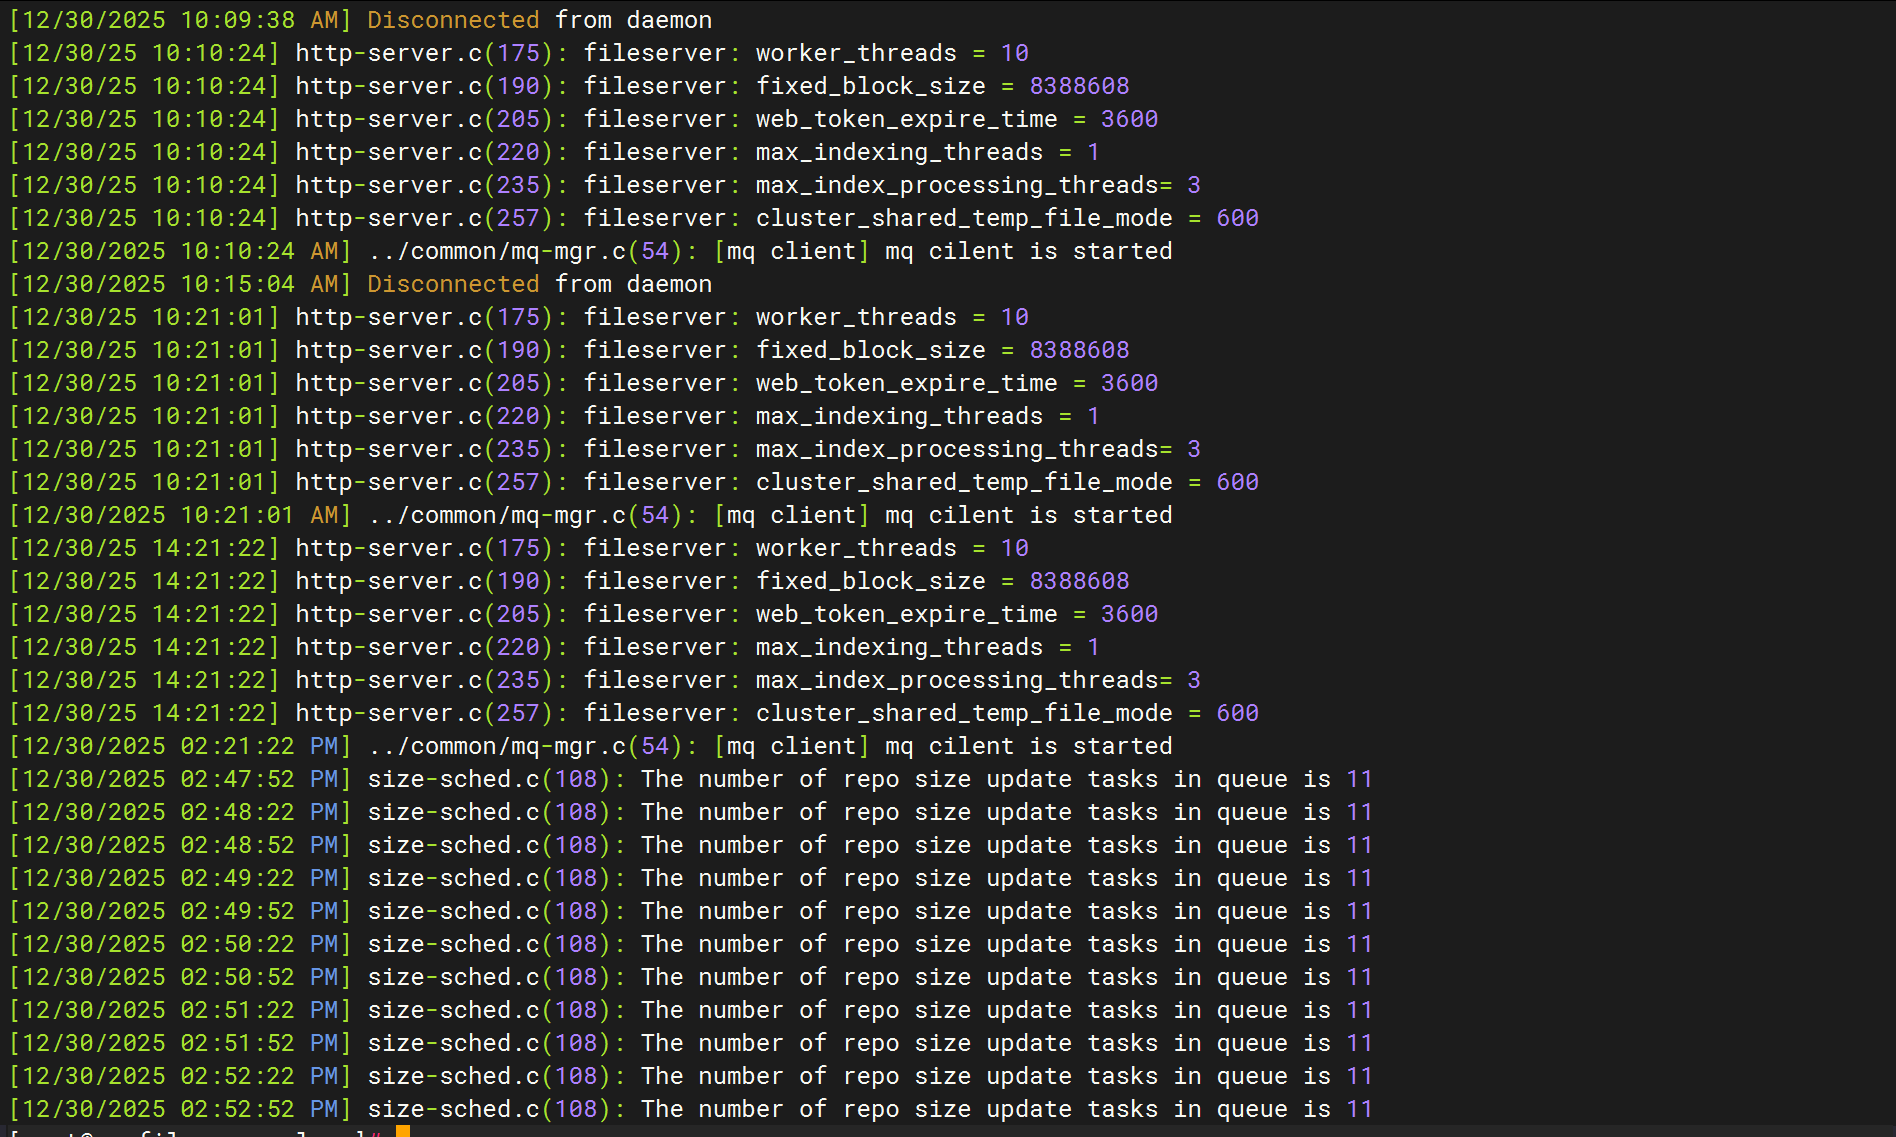Click queue count 11 in the 02:49:22 PM line
Image resolution: width=1896 pixels, height=1137 pixels.
[1359, 878]
